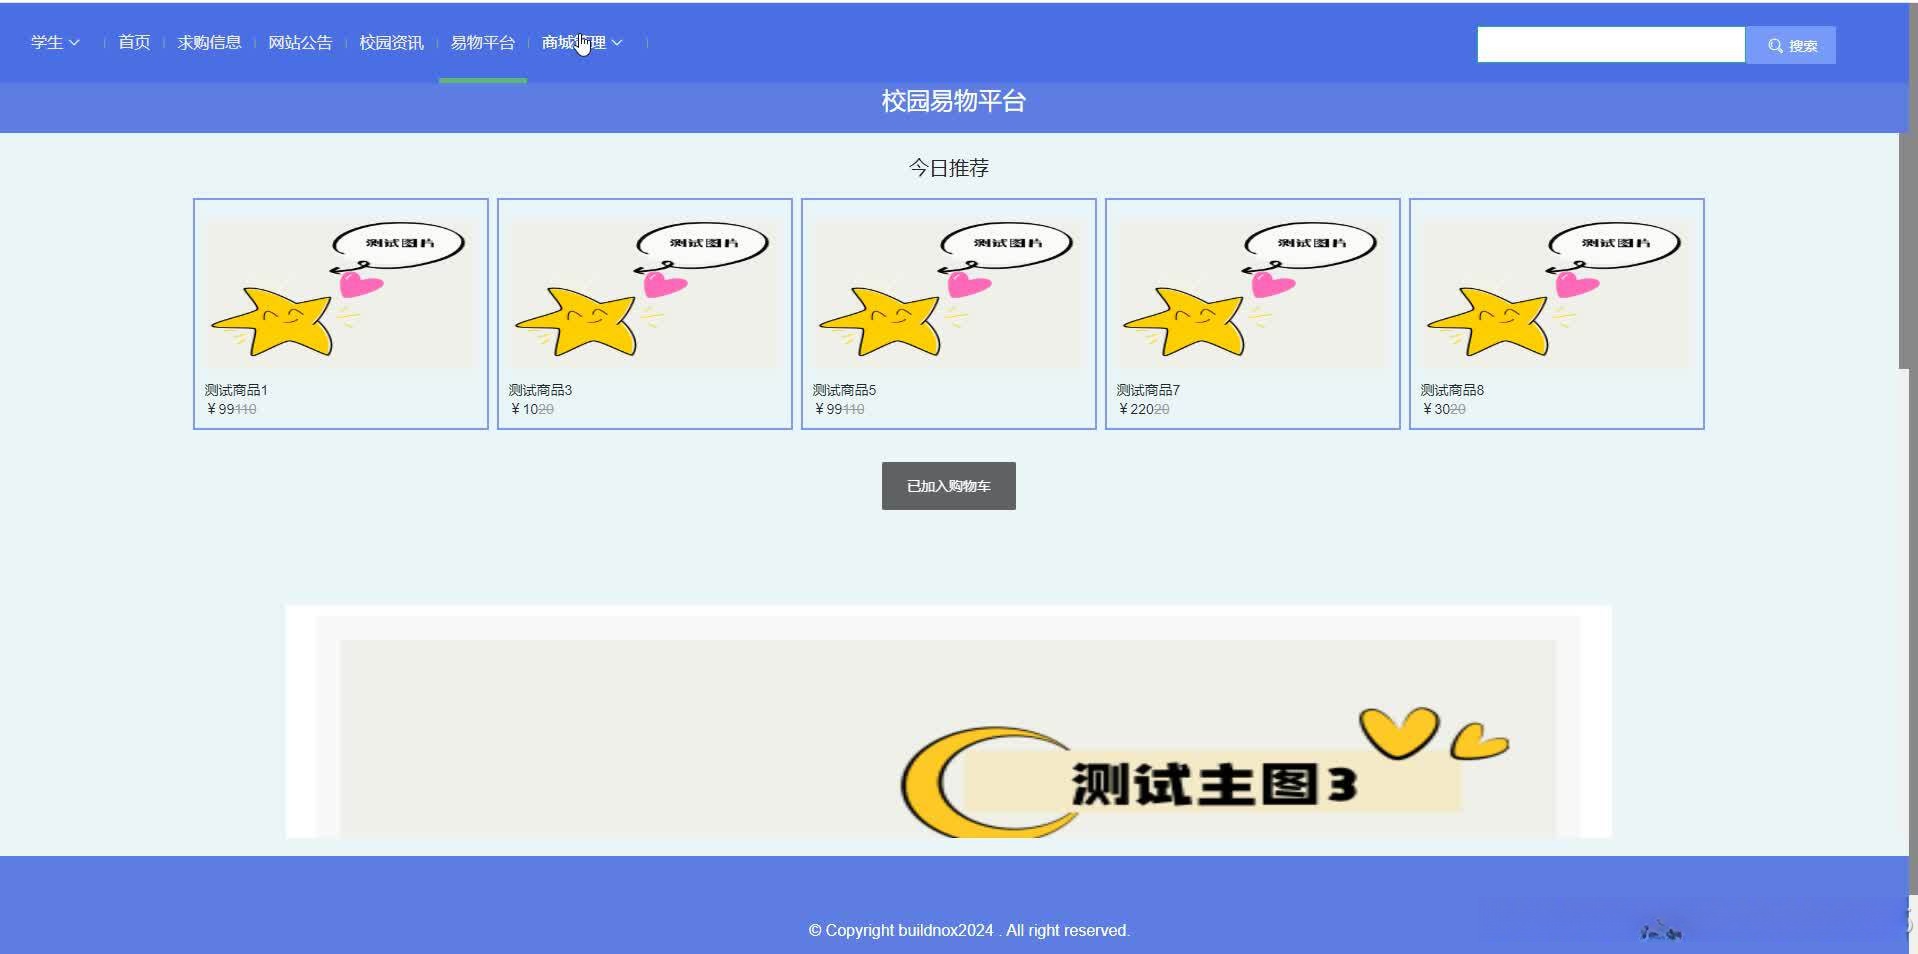Select the active 易物平台 tab
1918x954 pixels.
click(x=482, y=42)
